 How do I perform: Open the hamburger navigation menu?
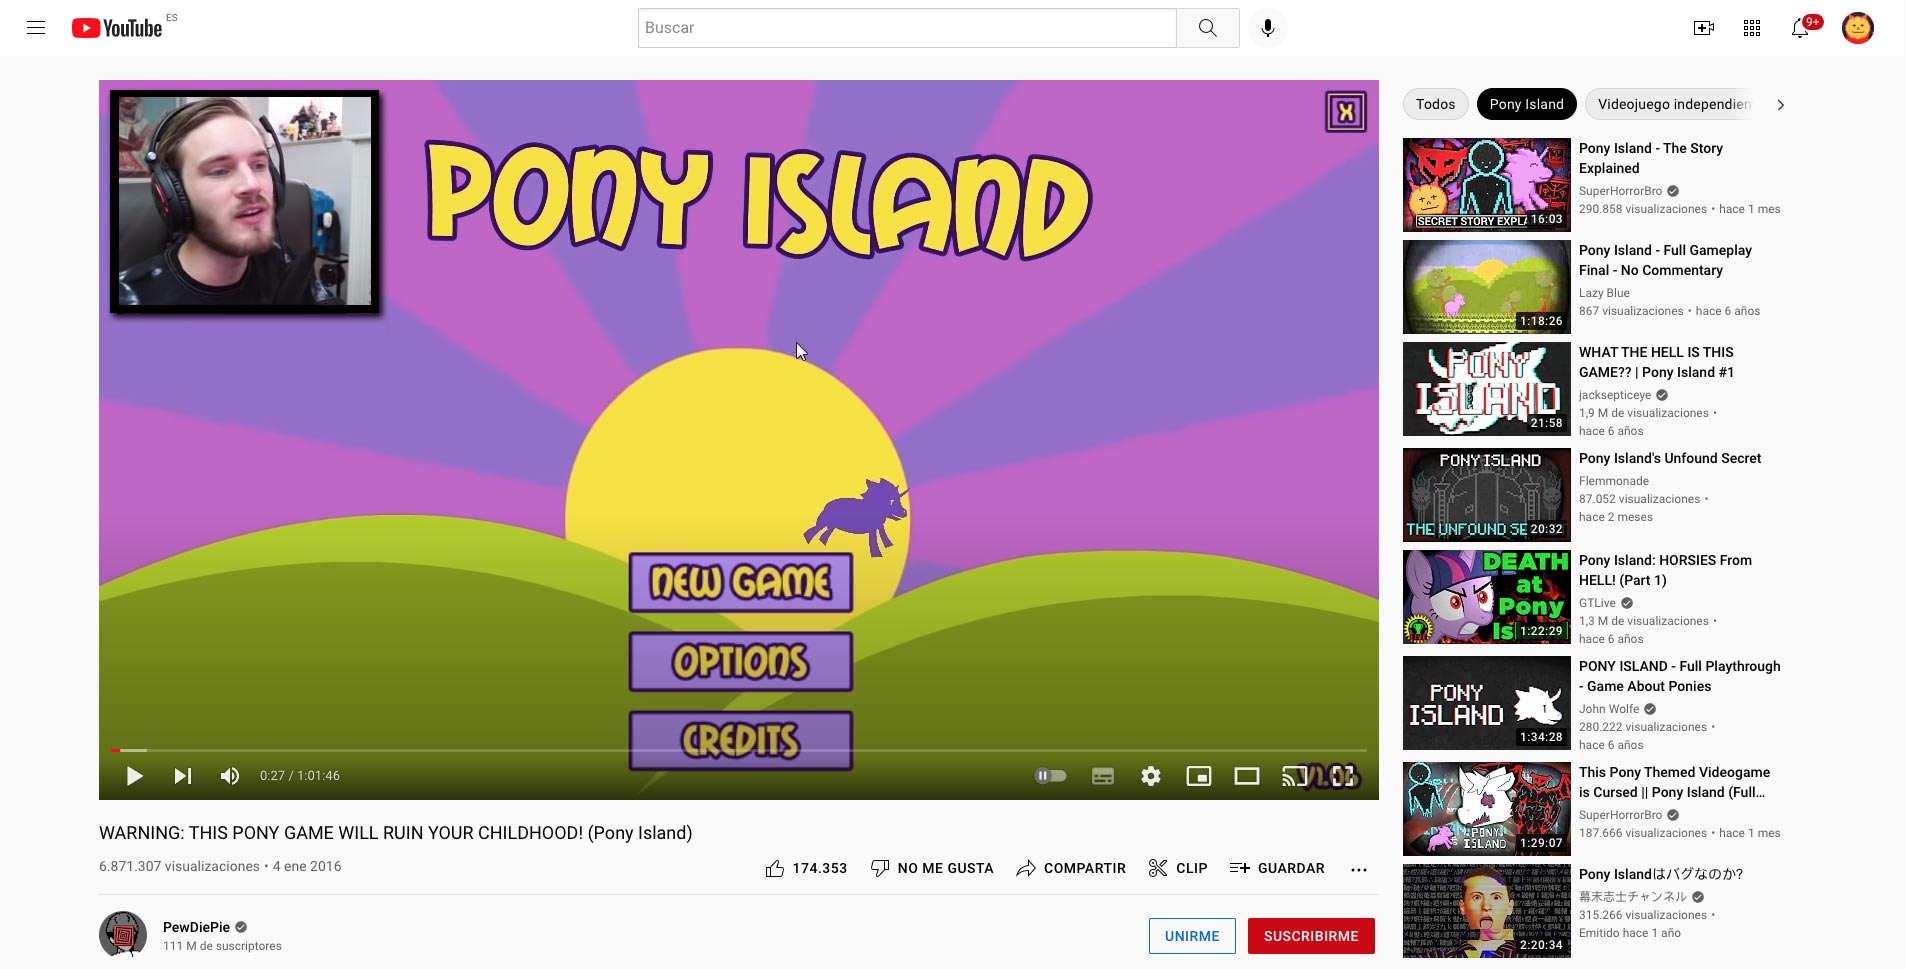37,27
